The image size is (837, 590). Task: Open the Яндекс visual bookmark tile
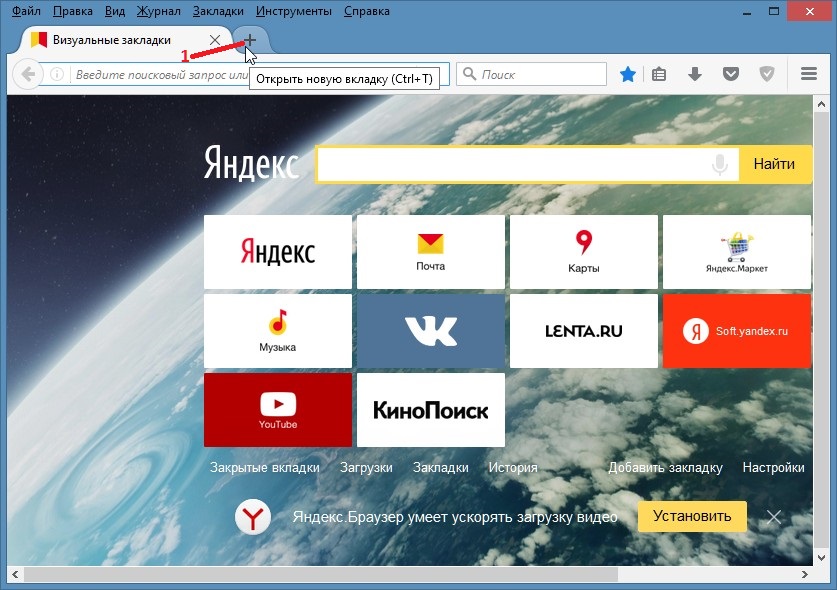[278, 251]
